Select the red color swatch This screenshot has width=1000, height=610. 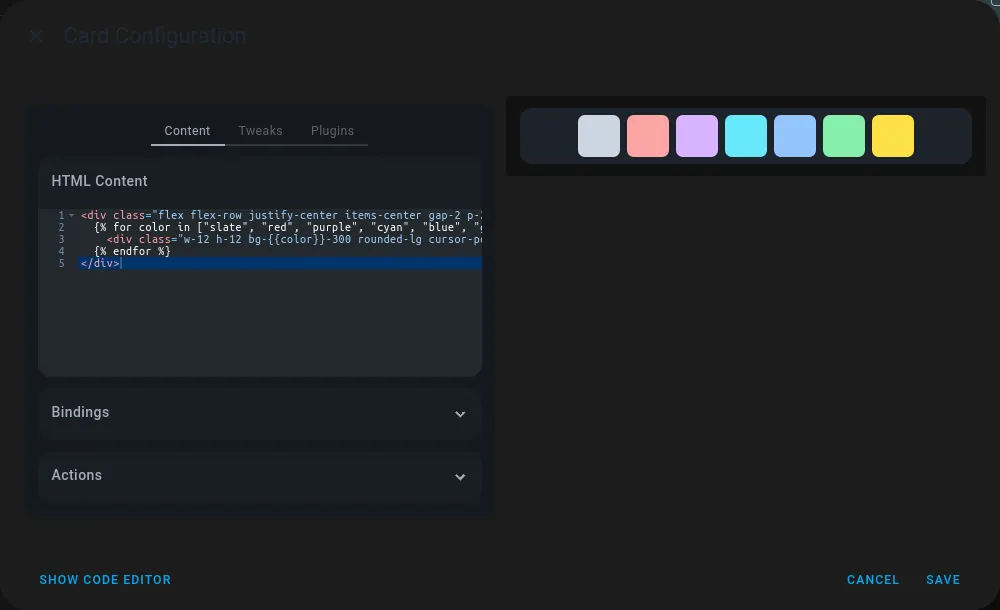[648, 136]
